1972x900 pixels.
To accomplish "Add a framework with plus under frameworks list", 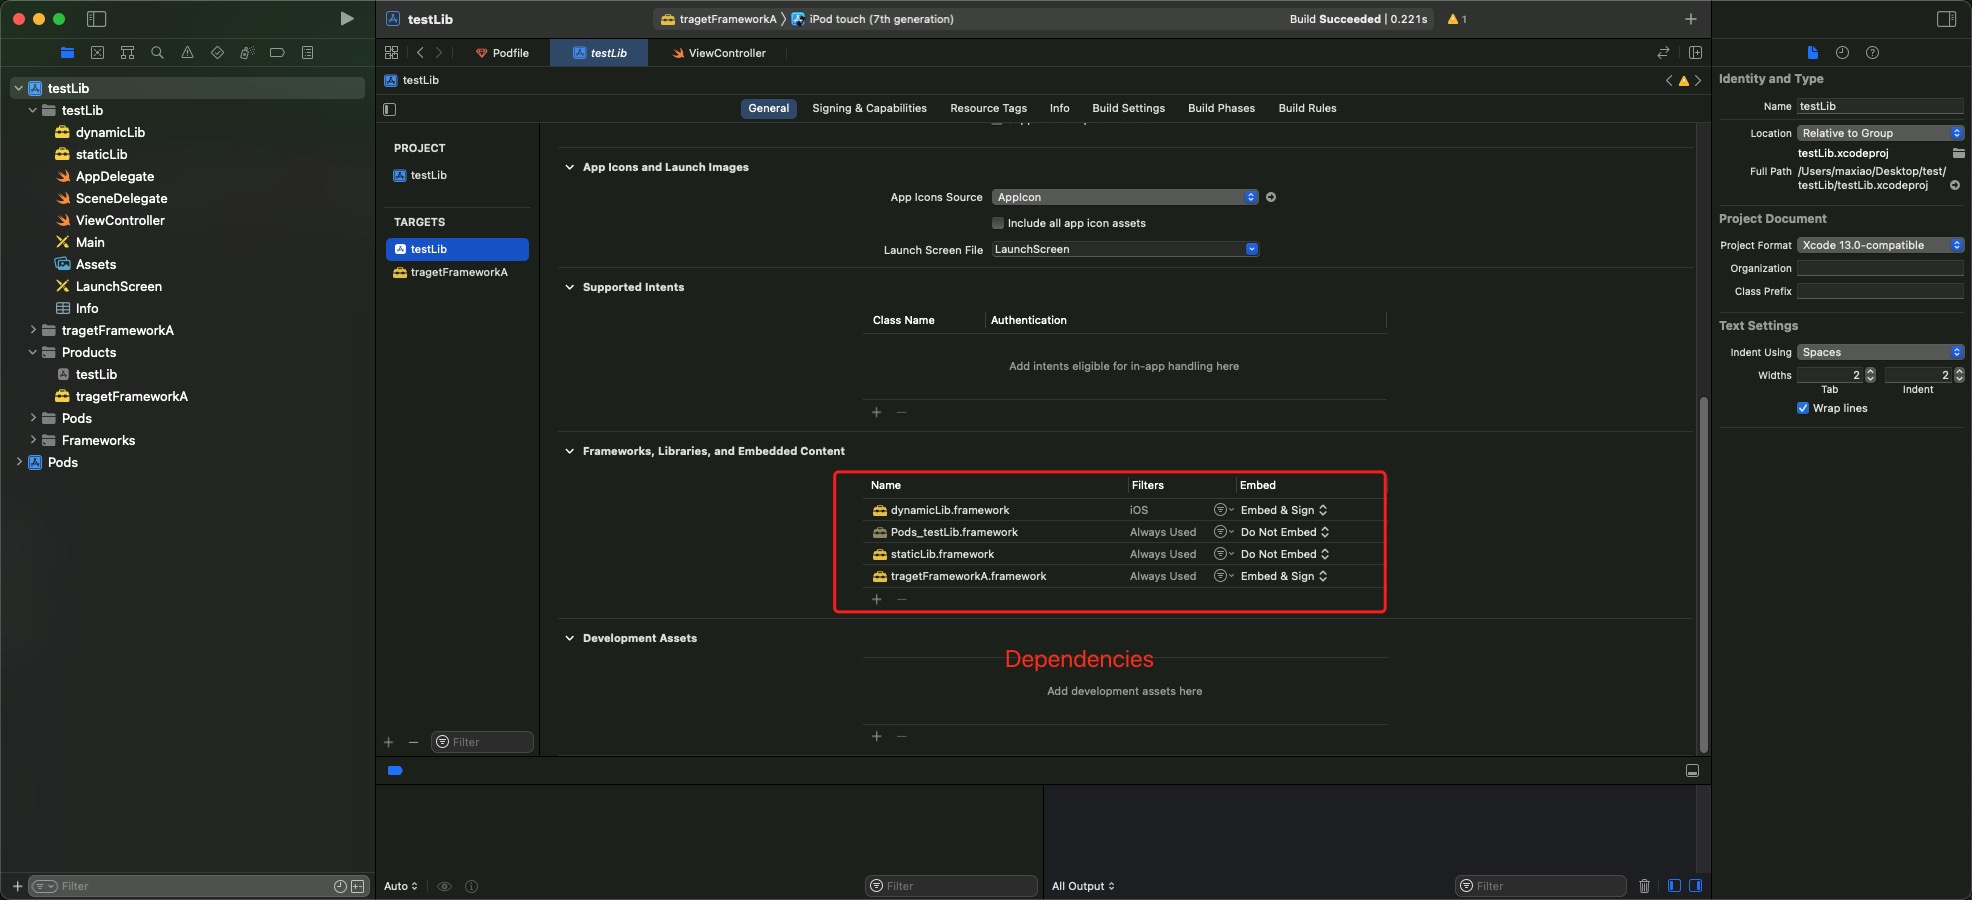I will click(x=877, y=600).
